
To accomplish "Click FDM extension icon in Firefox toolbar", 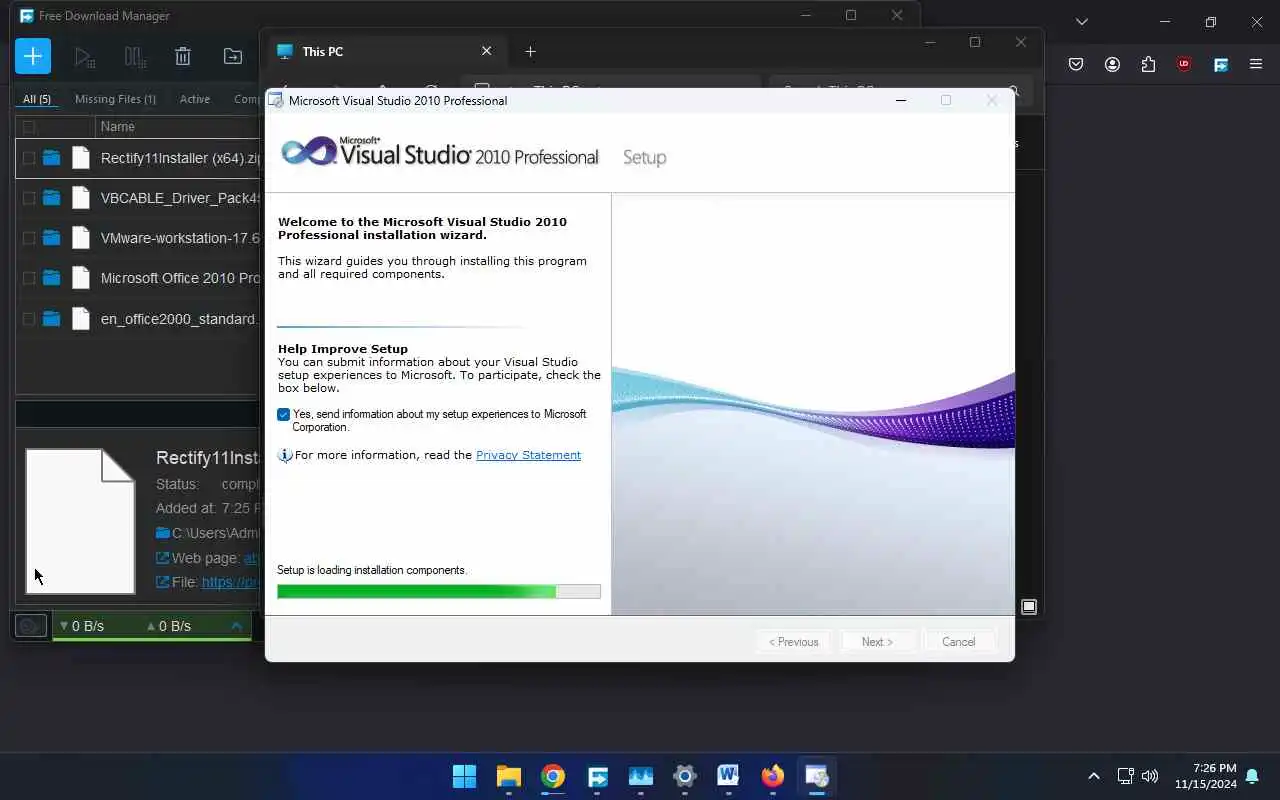I will tap(1220, 64).
